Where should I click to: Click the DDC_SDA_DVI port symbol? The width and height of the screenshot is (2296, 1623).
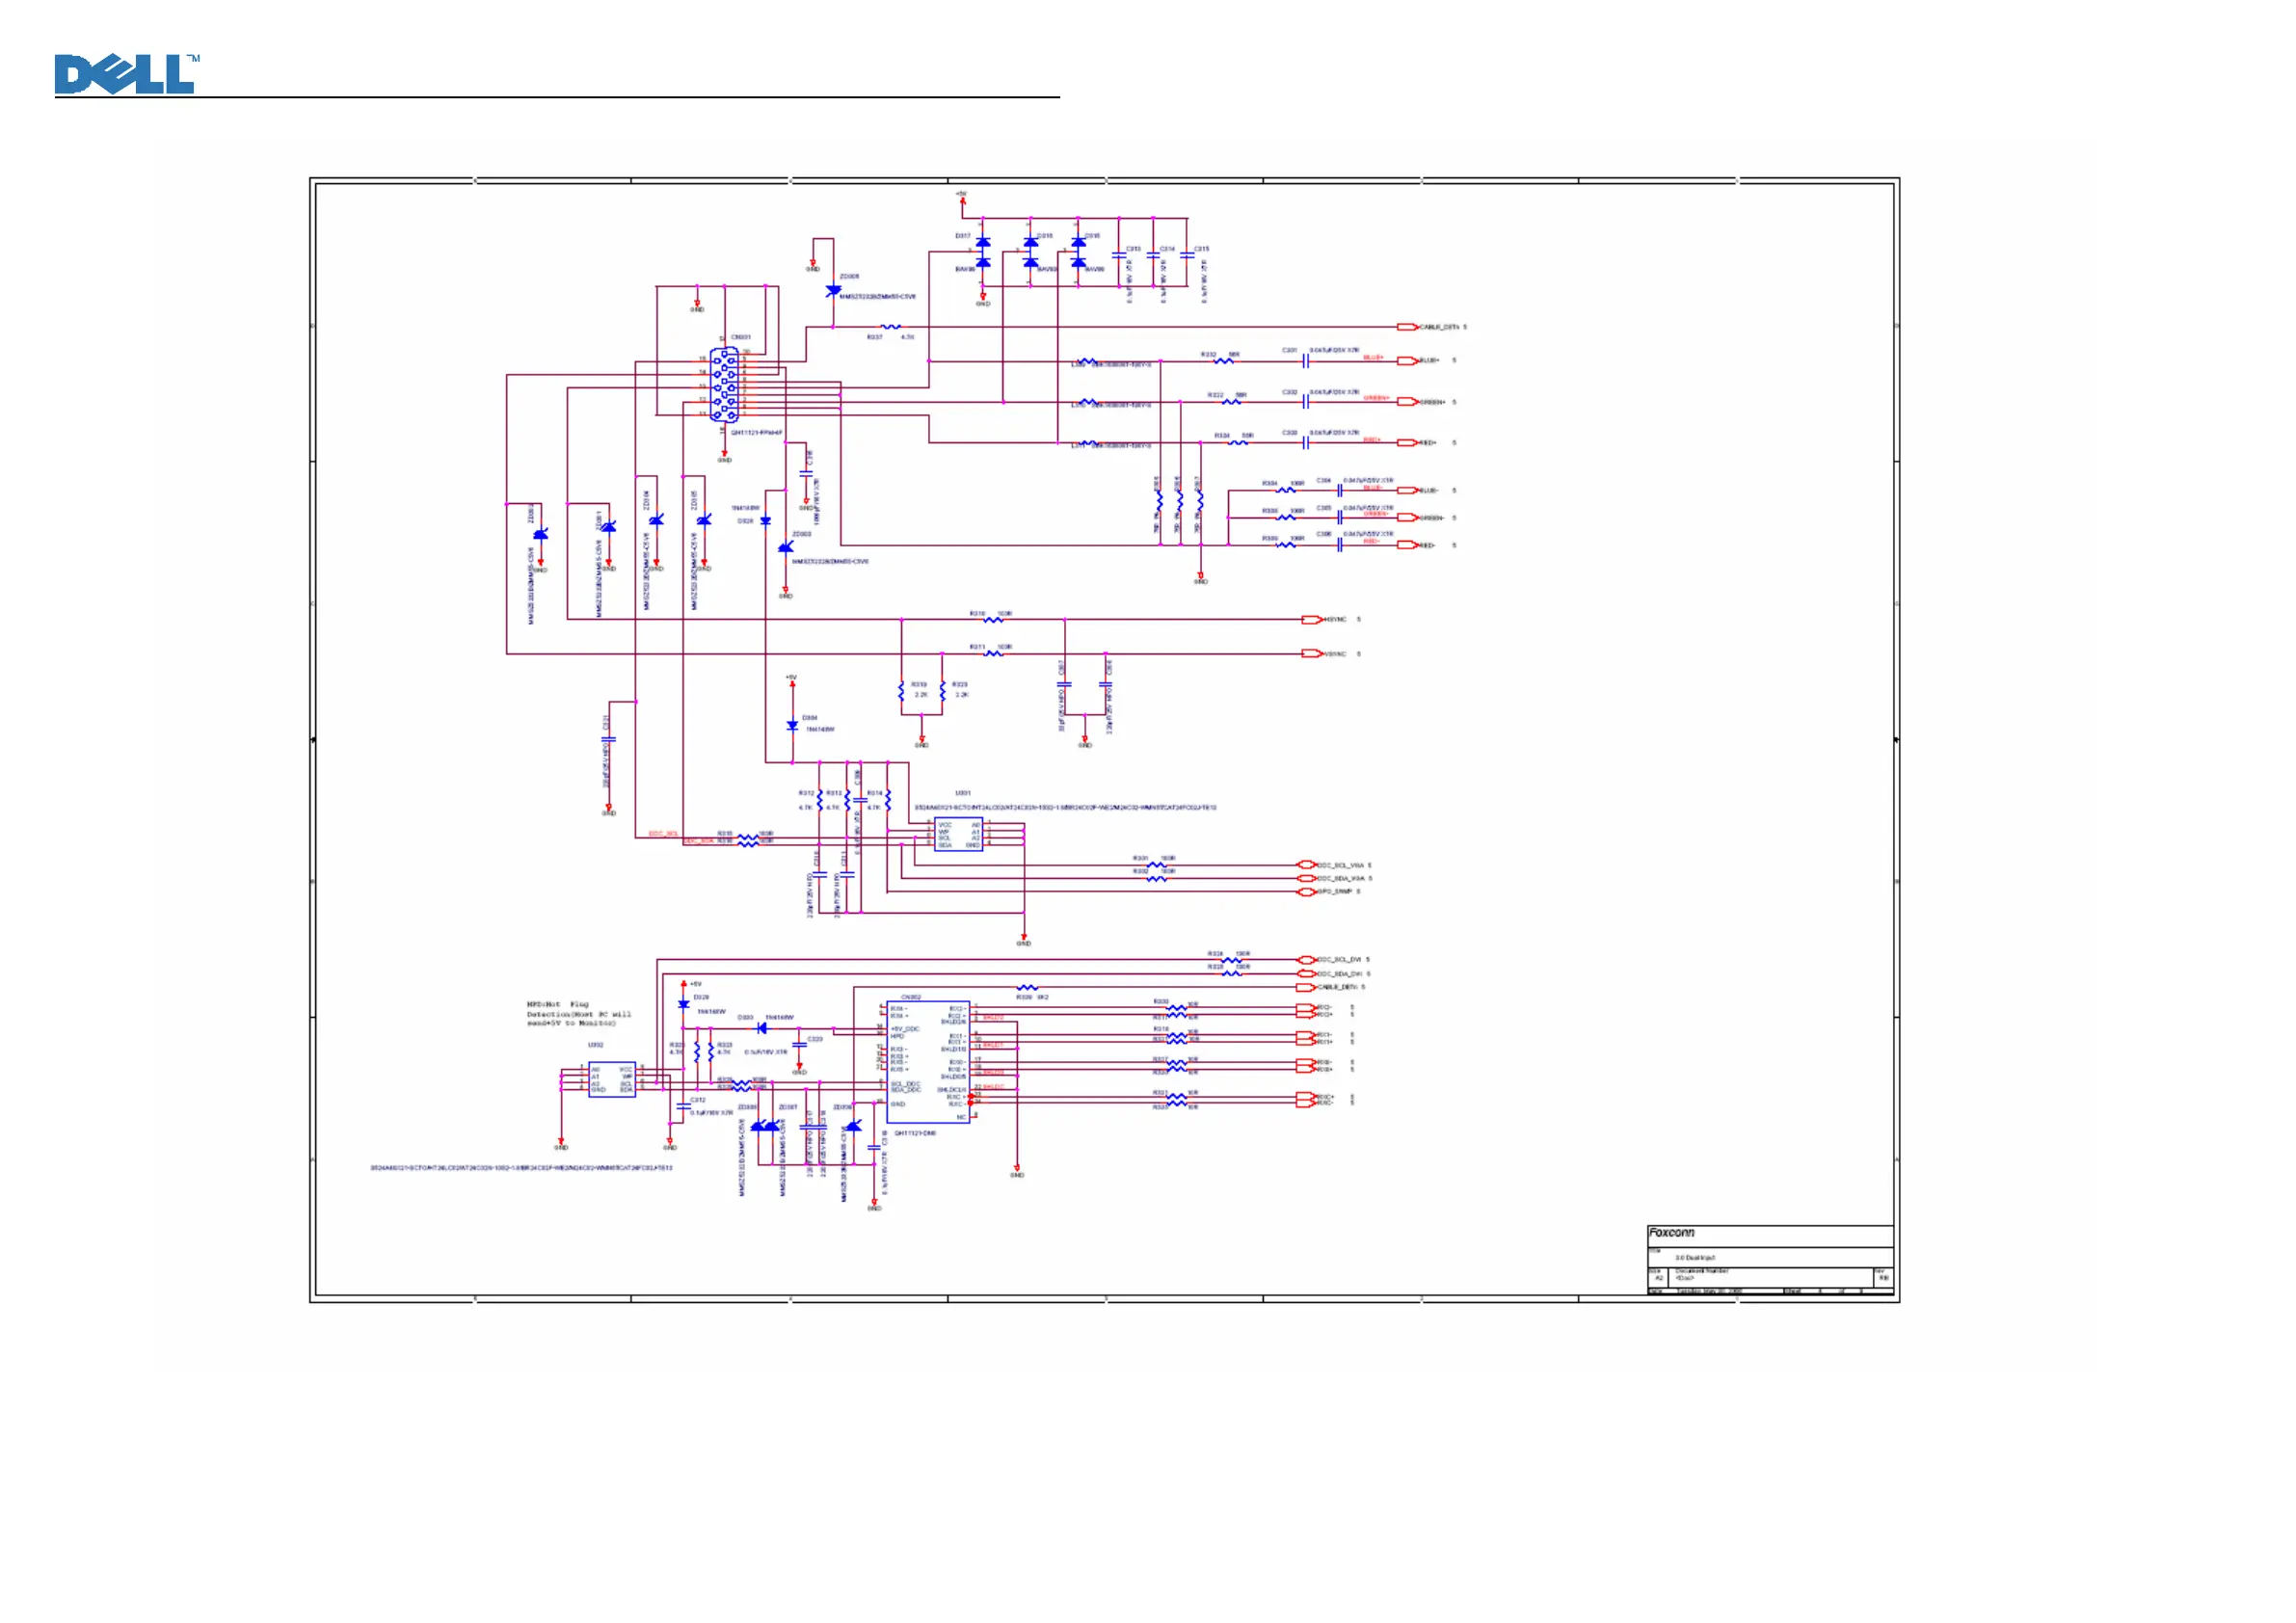(1305, 973)
